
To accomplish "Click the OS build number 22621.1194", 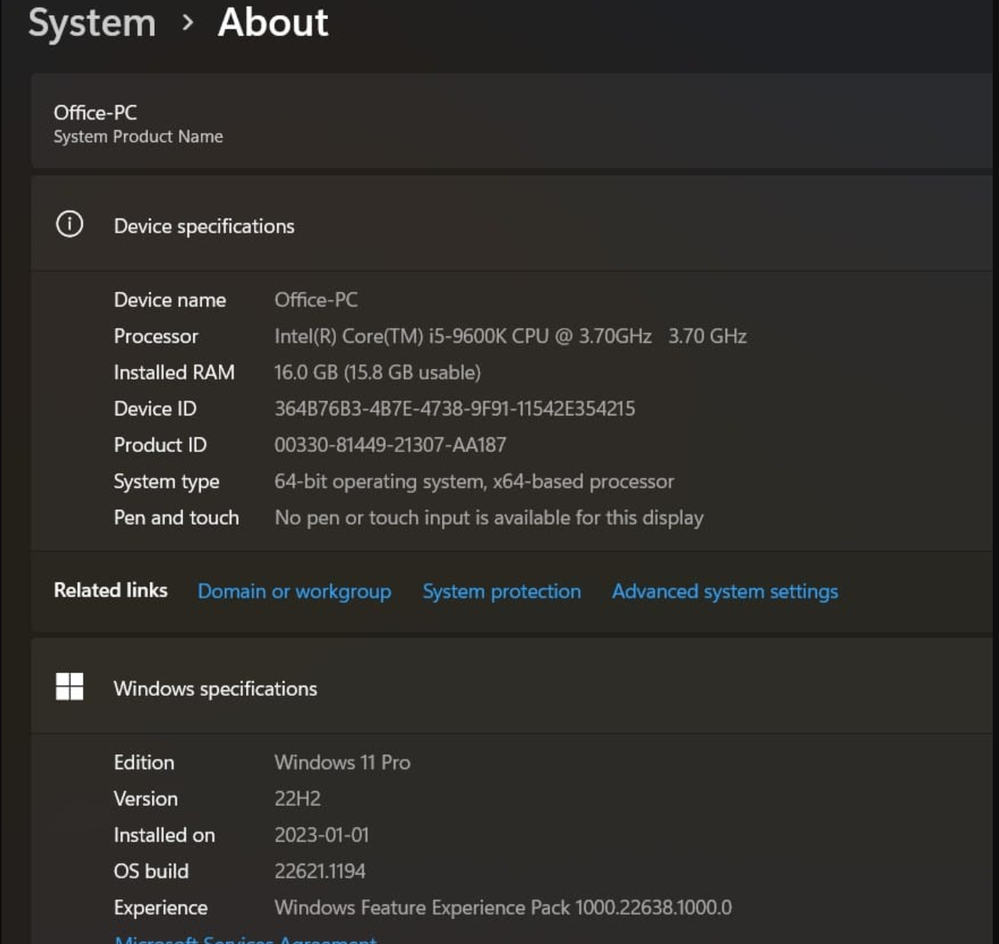I will pyautogui.click(x=320, y=871).
